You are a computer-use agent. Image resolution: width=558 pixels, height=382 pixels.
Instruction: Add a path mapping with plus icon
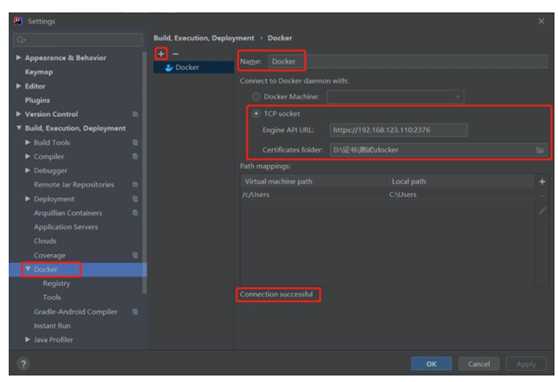tap(542, 182)
